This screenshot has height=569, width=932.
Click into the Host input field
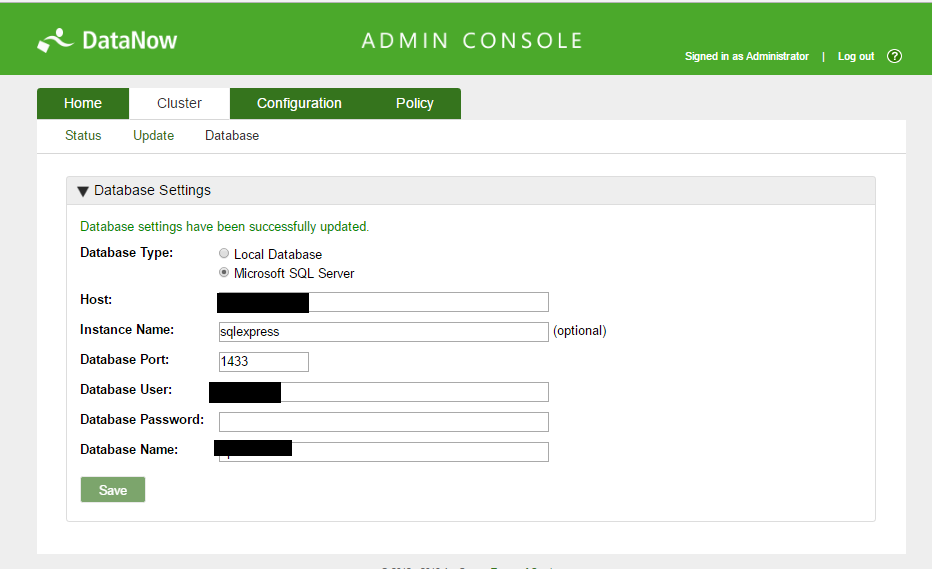(x=428, y=302)
